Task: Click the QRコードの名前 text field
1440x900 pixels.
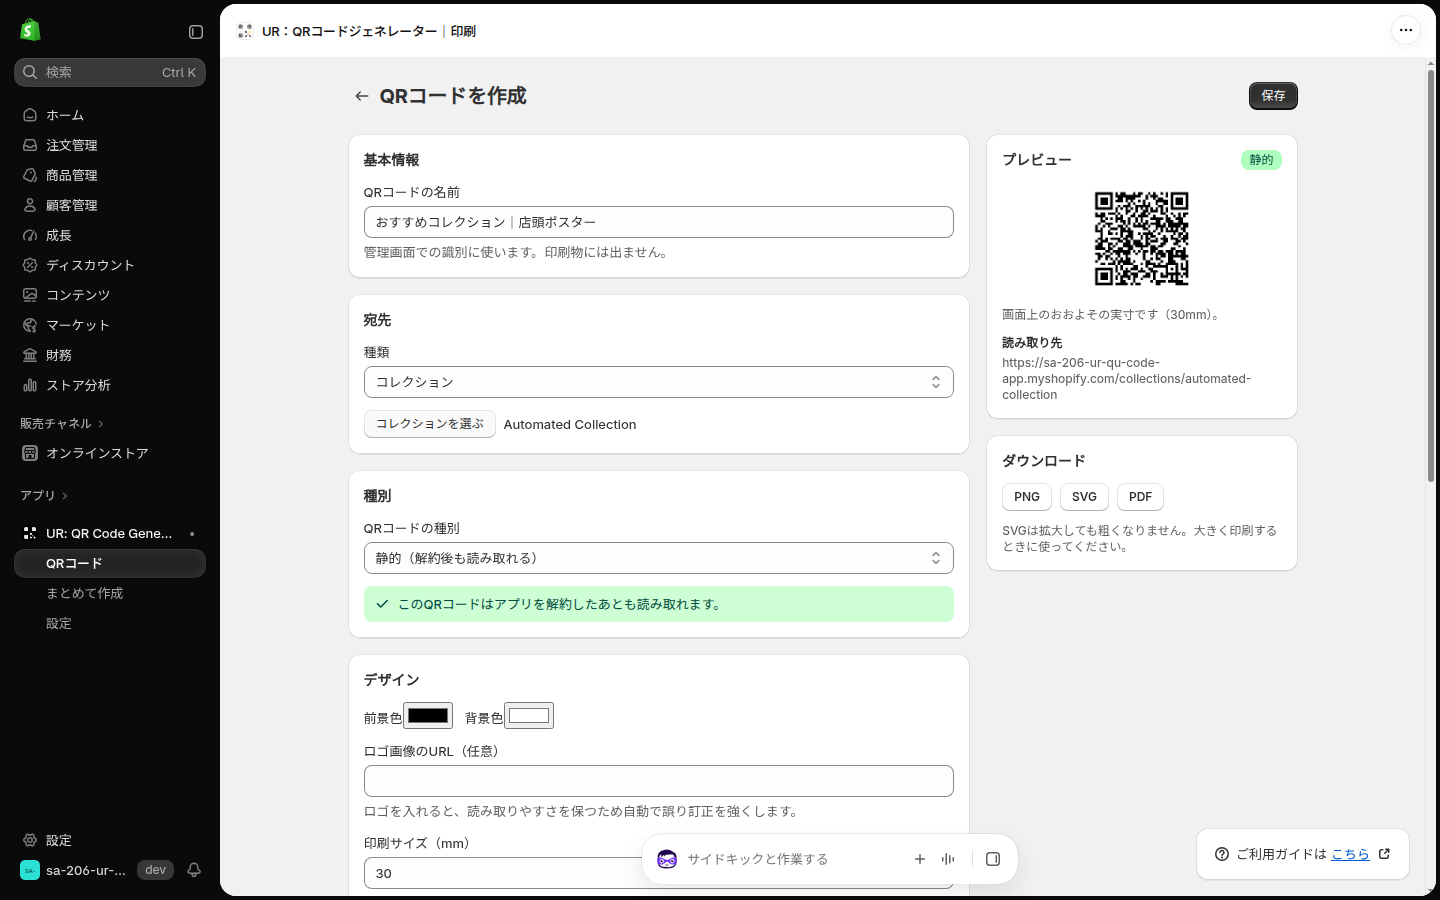Action: (x=659, y=222)
